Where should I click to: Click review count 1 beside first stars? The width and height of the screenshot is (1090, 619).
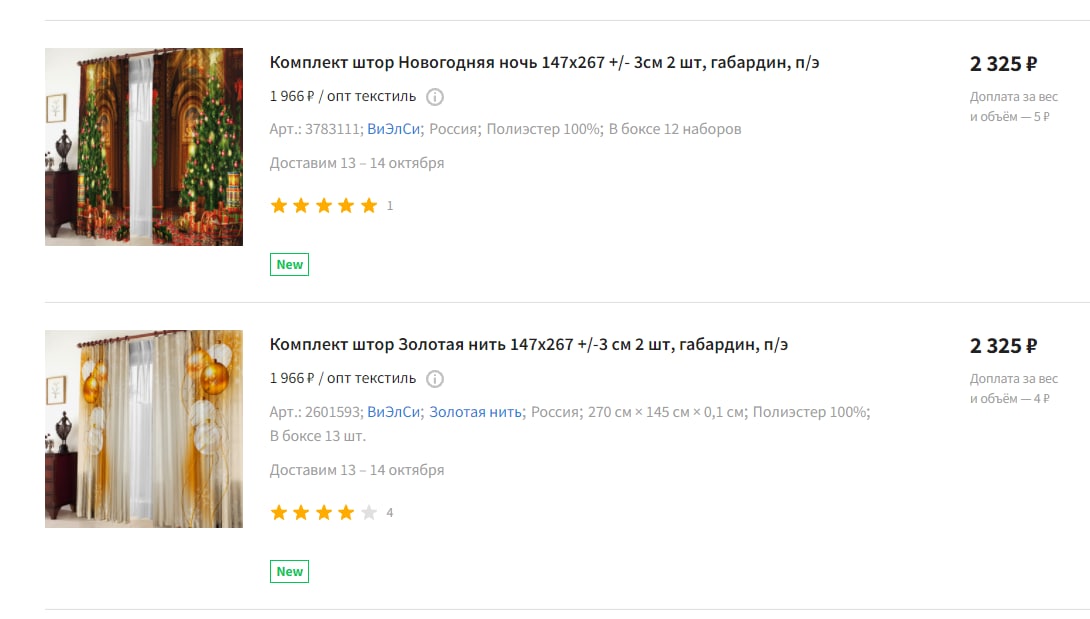click(x=390, y=206)
